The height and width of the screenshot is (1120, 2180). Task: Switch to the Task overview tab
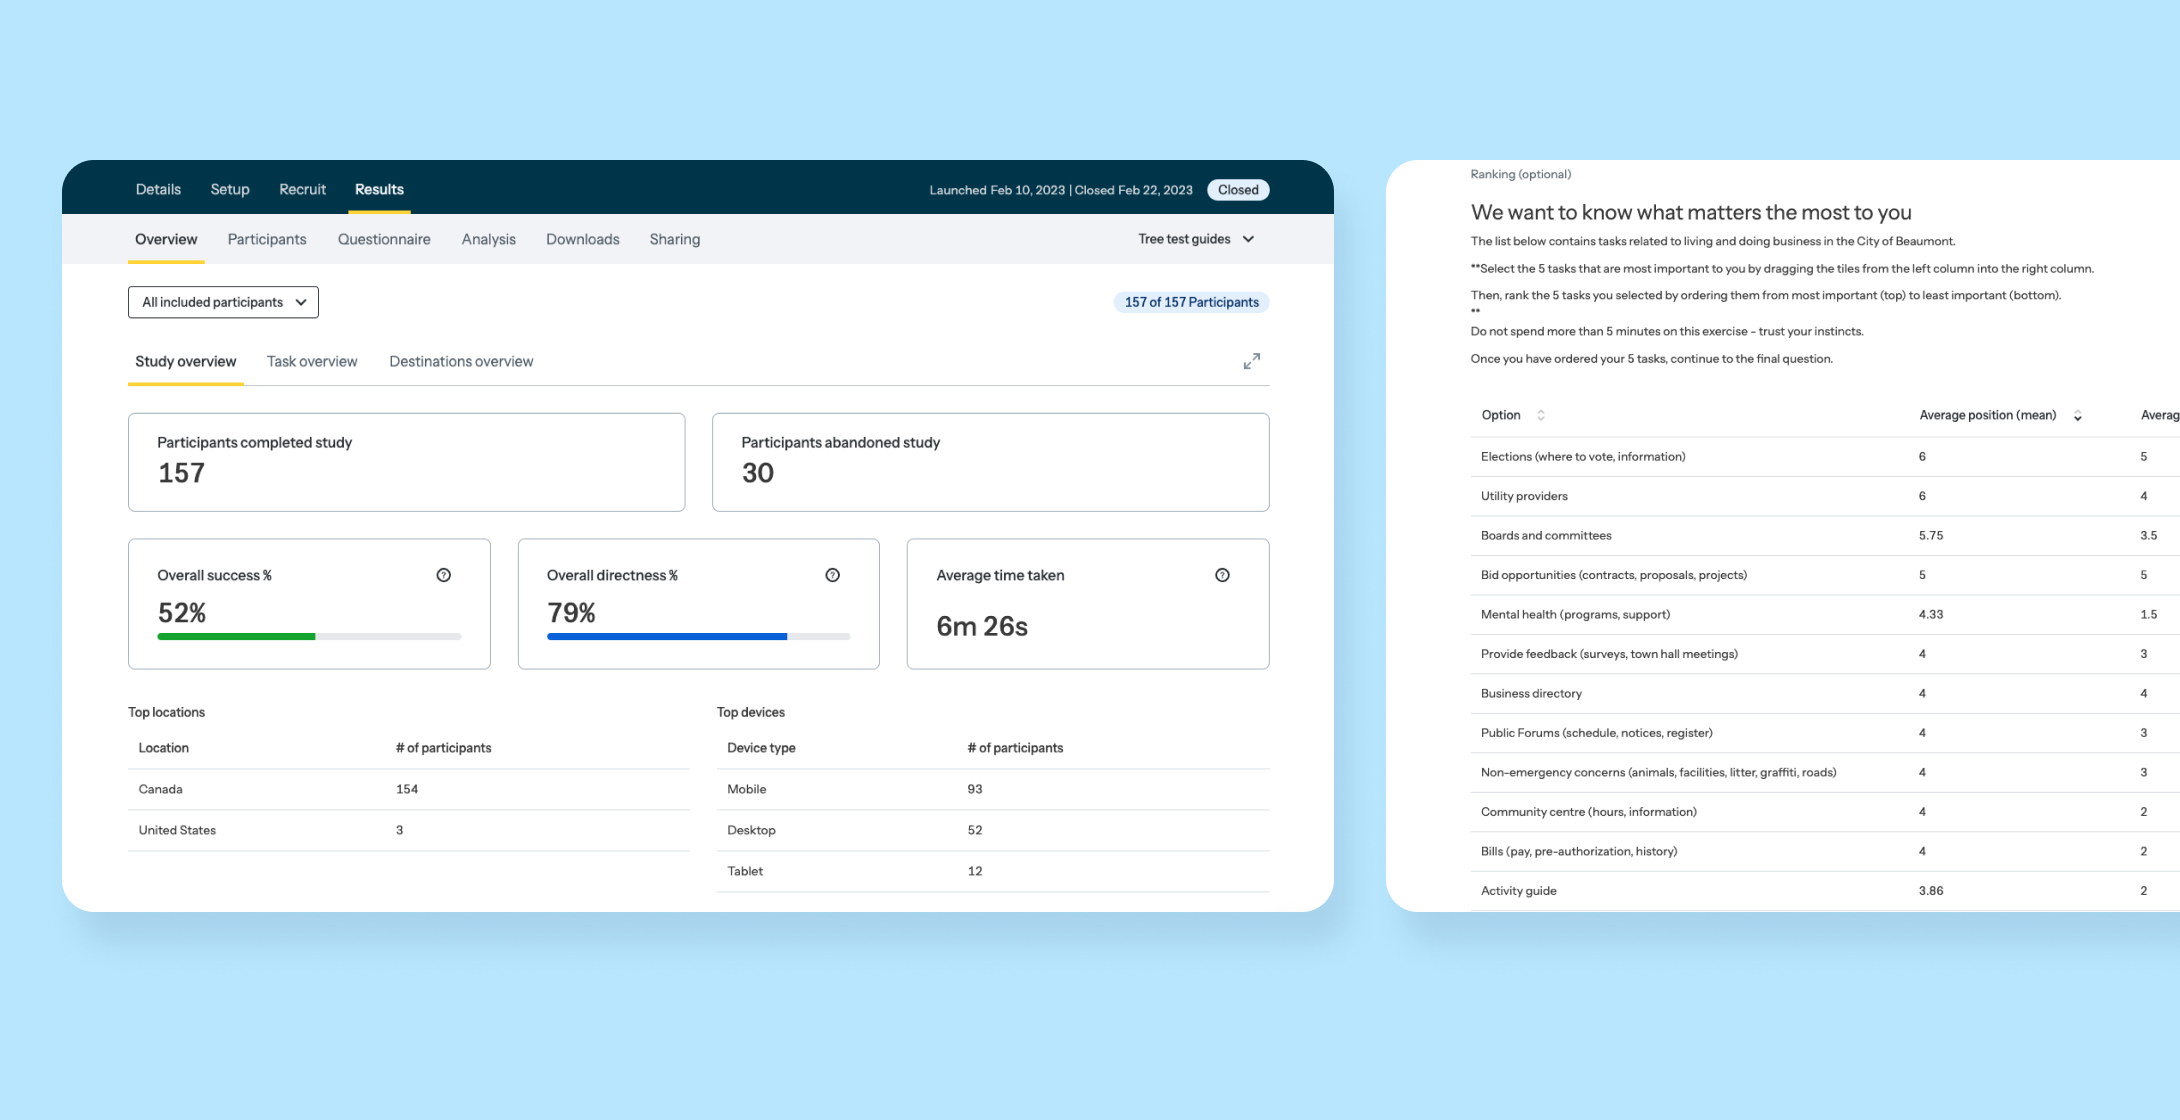[x=312, y=361]
